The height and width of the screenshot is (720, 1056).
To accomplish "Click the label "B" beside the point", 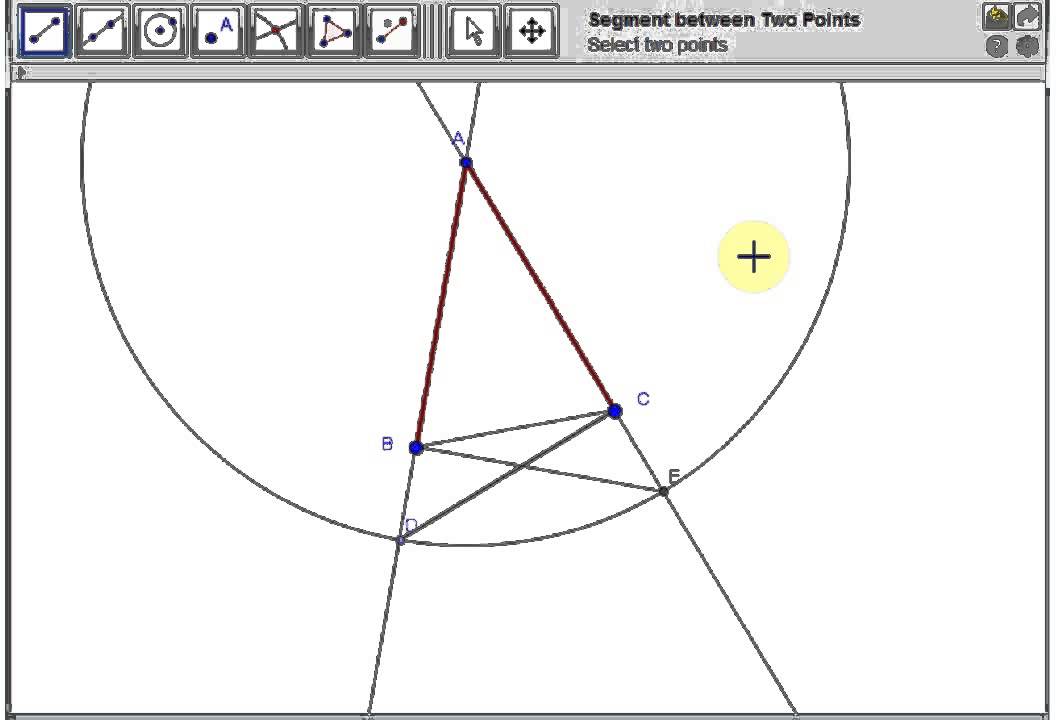I will coord(387,444).
